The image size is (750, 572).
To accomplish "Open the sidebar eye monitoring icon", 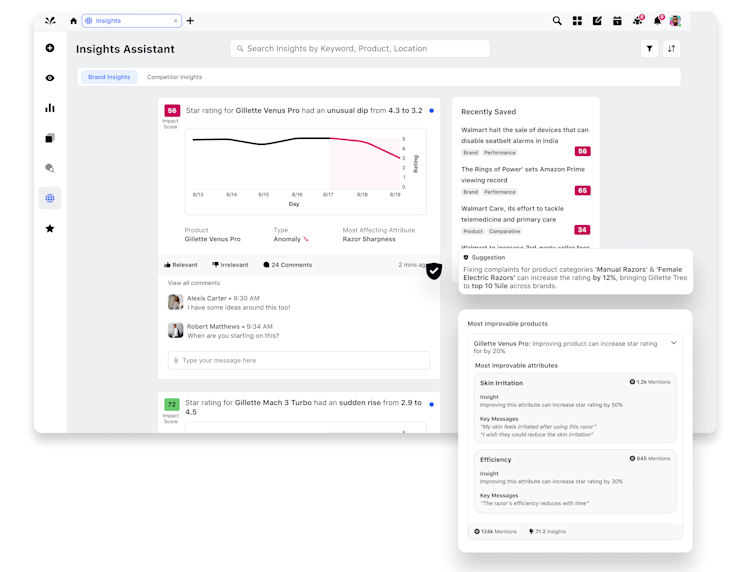I will (50, 78).
